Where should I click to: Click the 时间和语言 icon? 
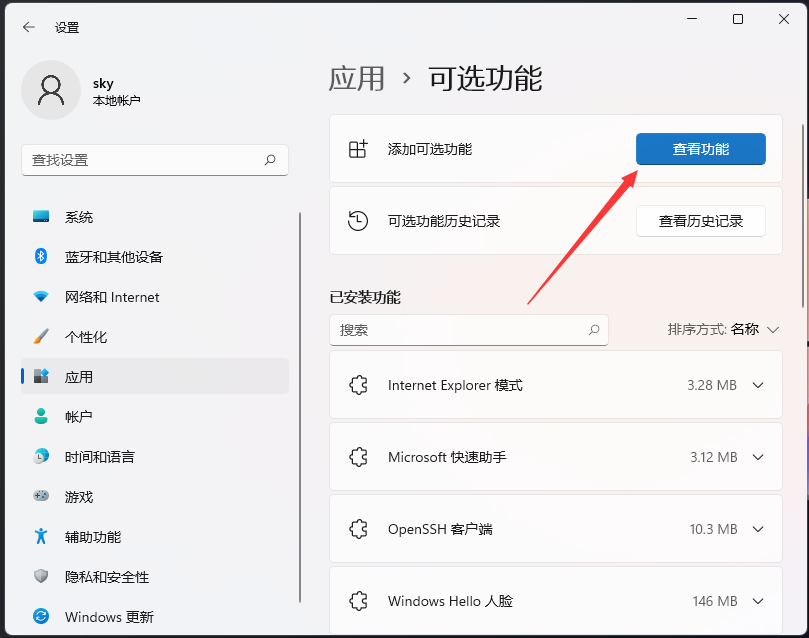(x=40, y=457)
